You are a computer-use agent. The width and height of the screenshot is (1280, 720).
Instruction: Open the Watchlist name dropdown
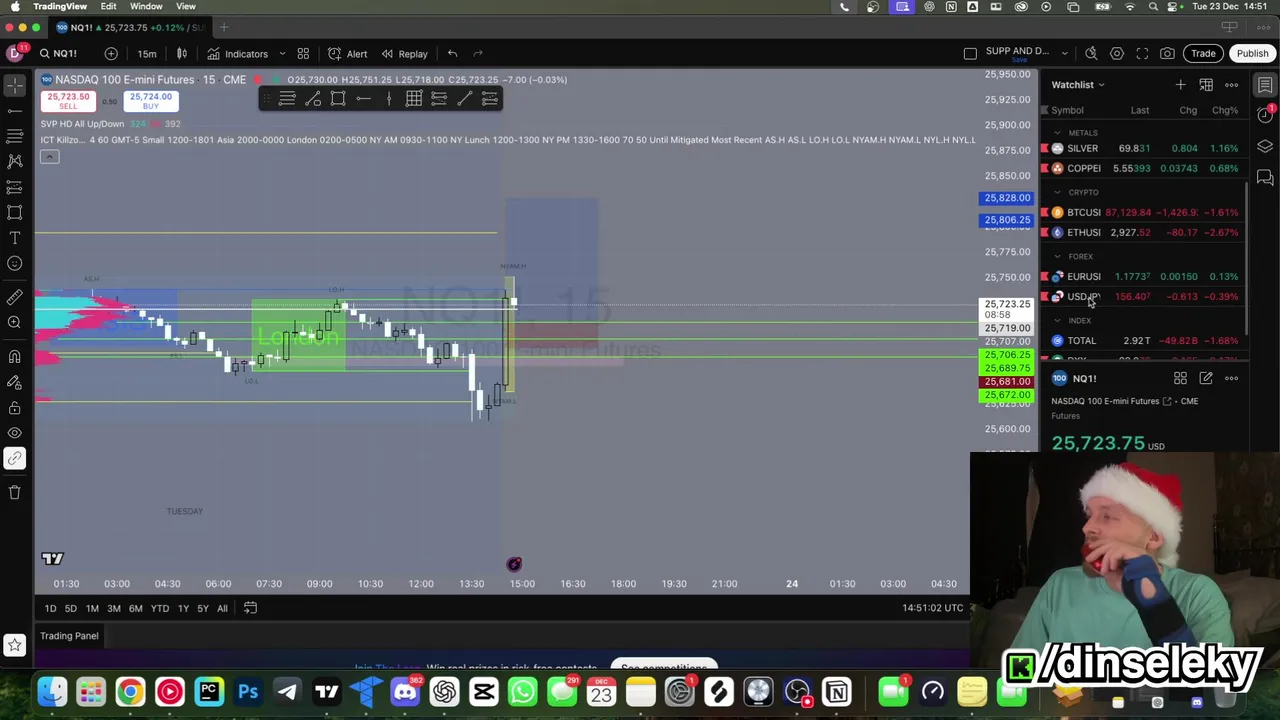1078,85
